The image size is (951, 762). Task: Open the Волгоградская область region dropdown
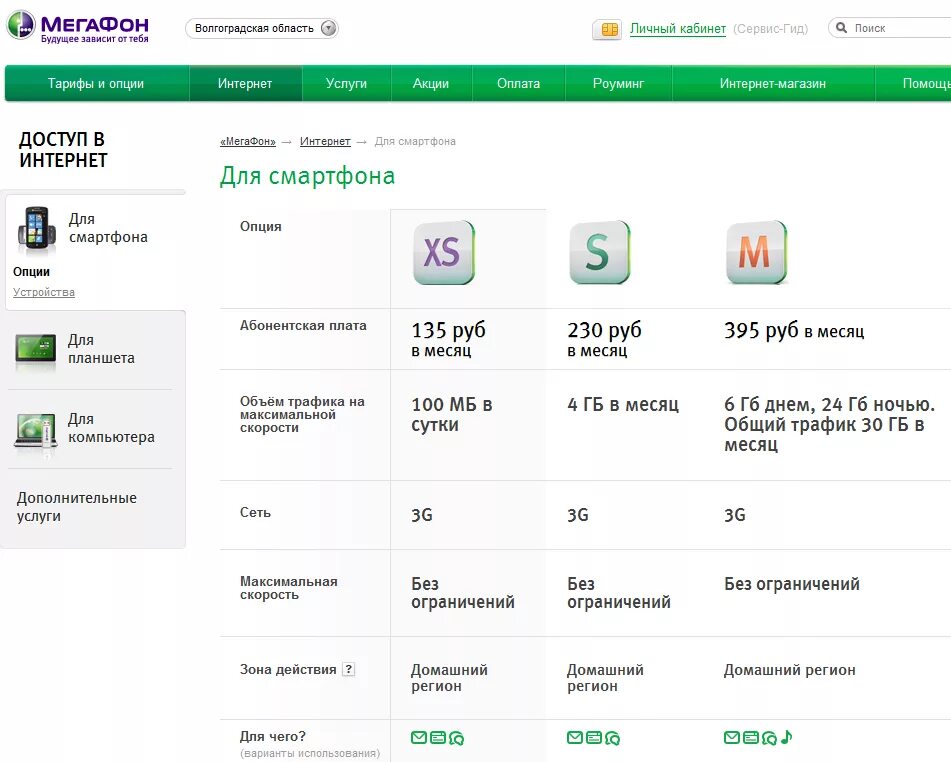click(x=261, y=29)
